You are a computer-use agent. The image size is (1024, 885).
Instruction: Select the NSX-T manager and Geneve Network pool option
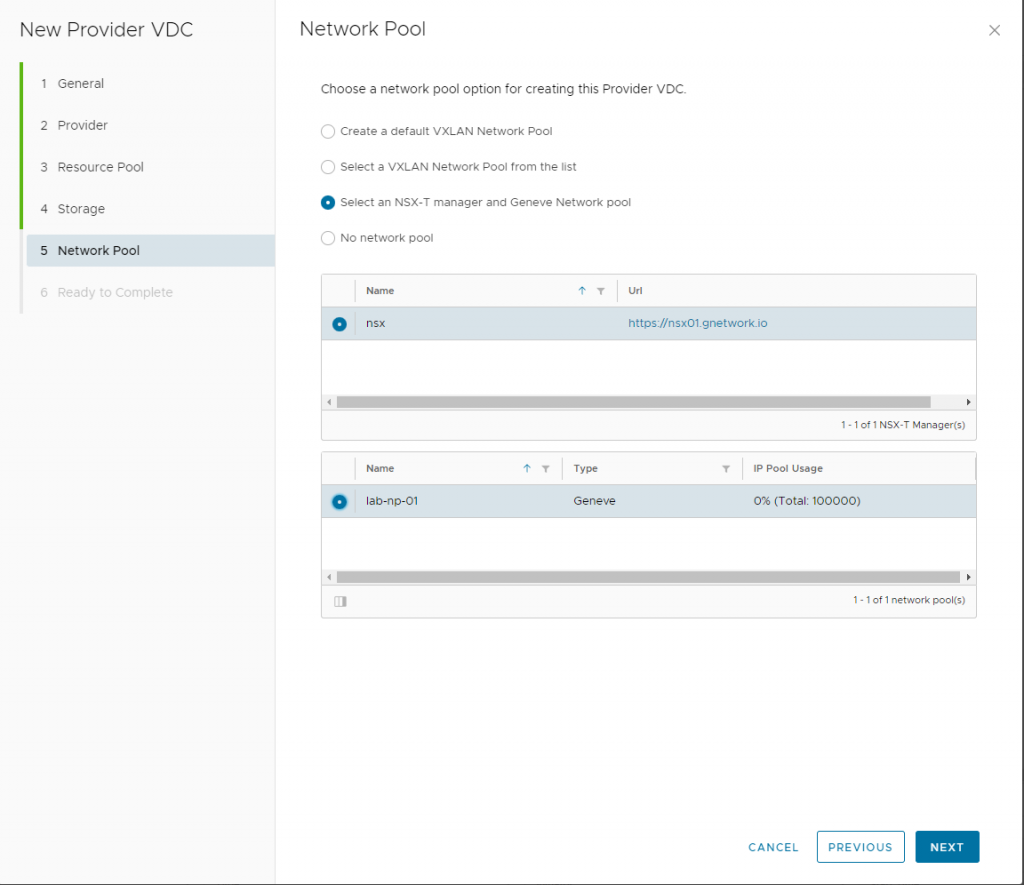328,202
